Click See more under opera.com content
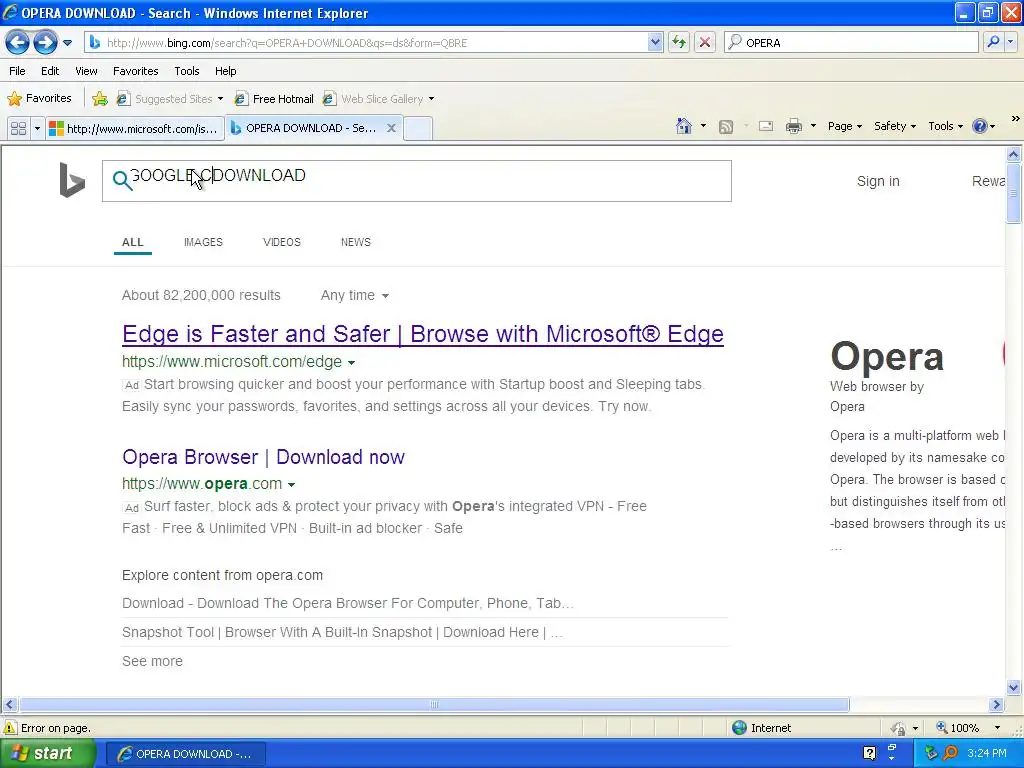 (x=152, y=661)
